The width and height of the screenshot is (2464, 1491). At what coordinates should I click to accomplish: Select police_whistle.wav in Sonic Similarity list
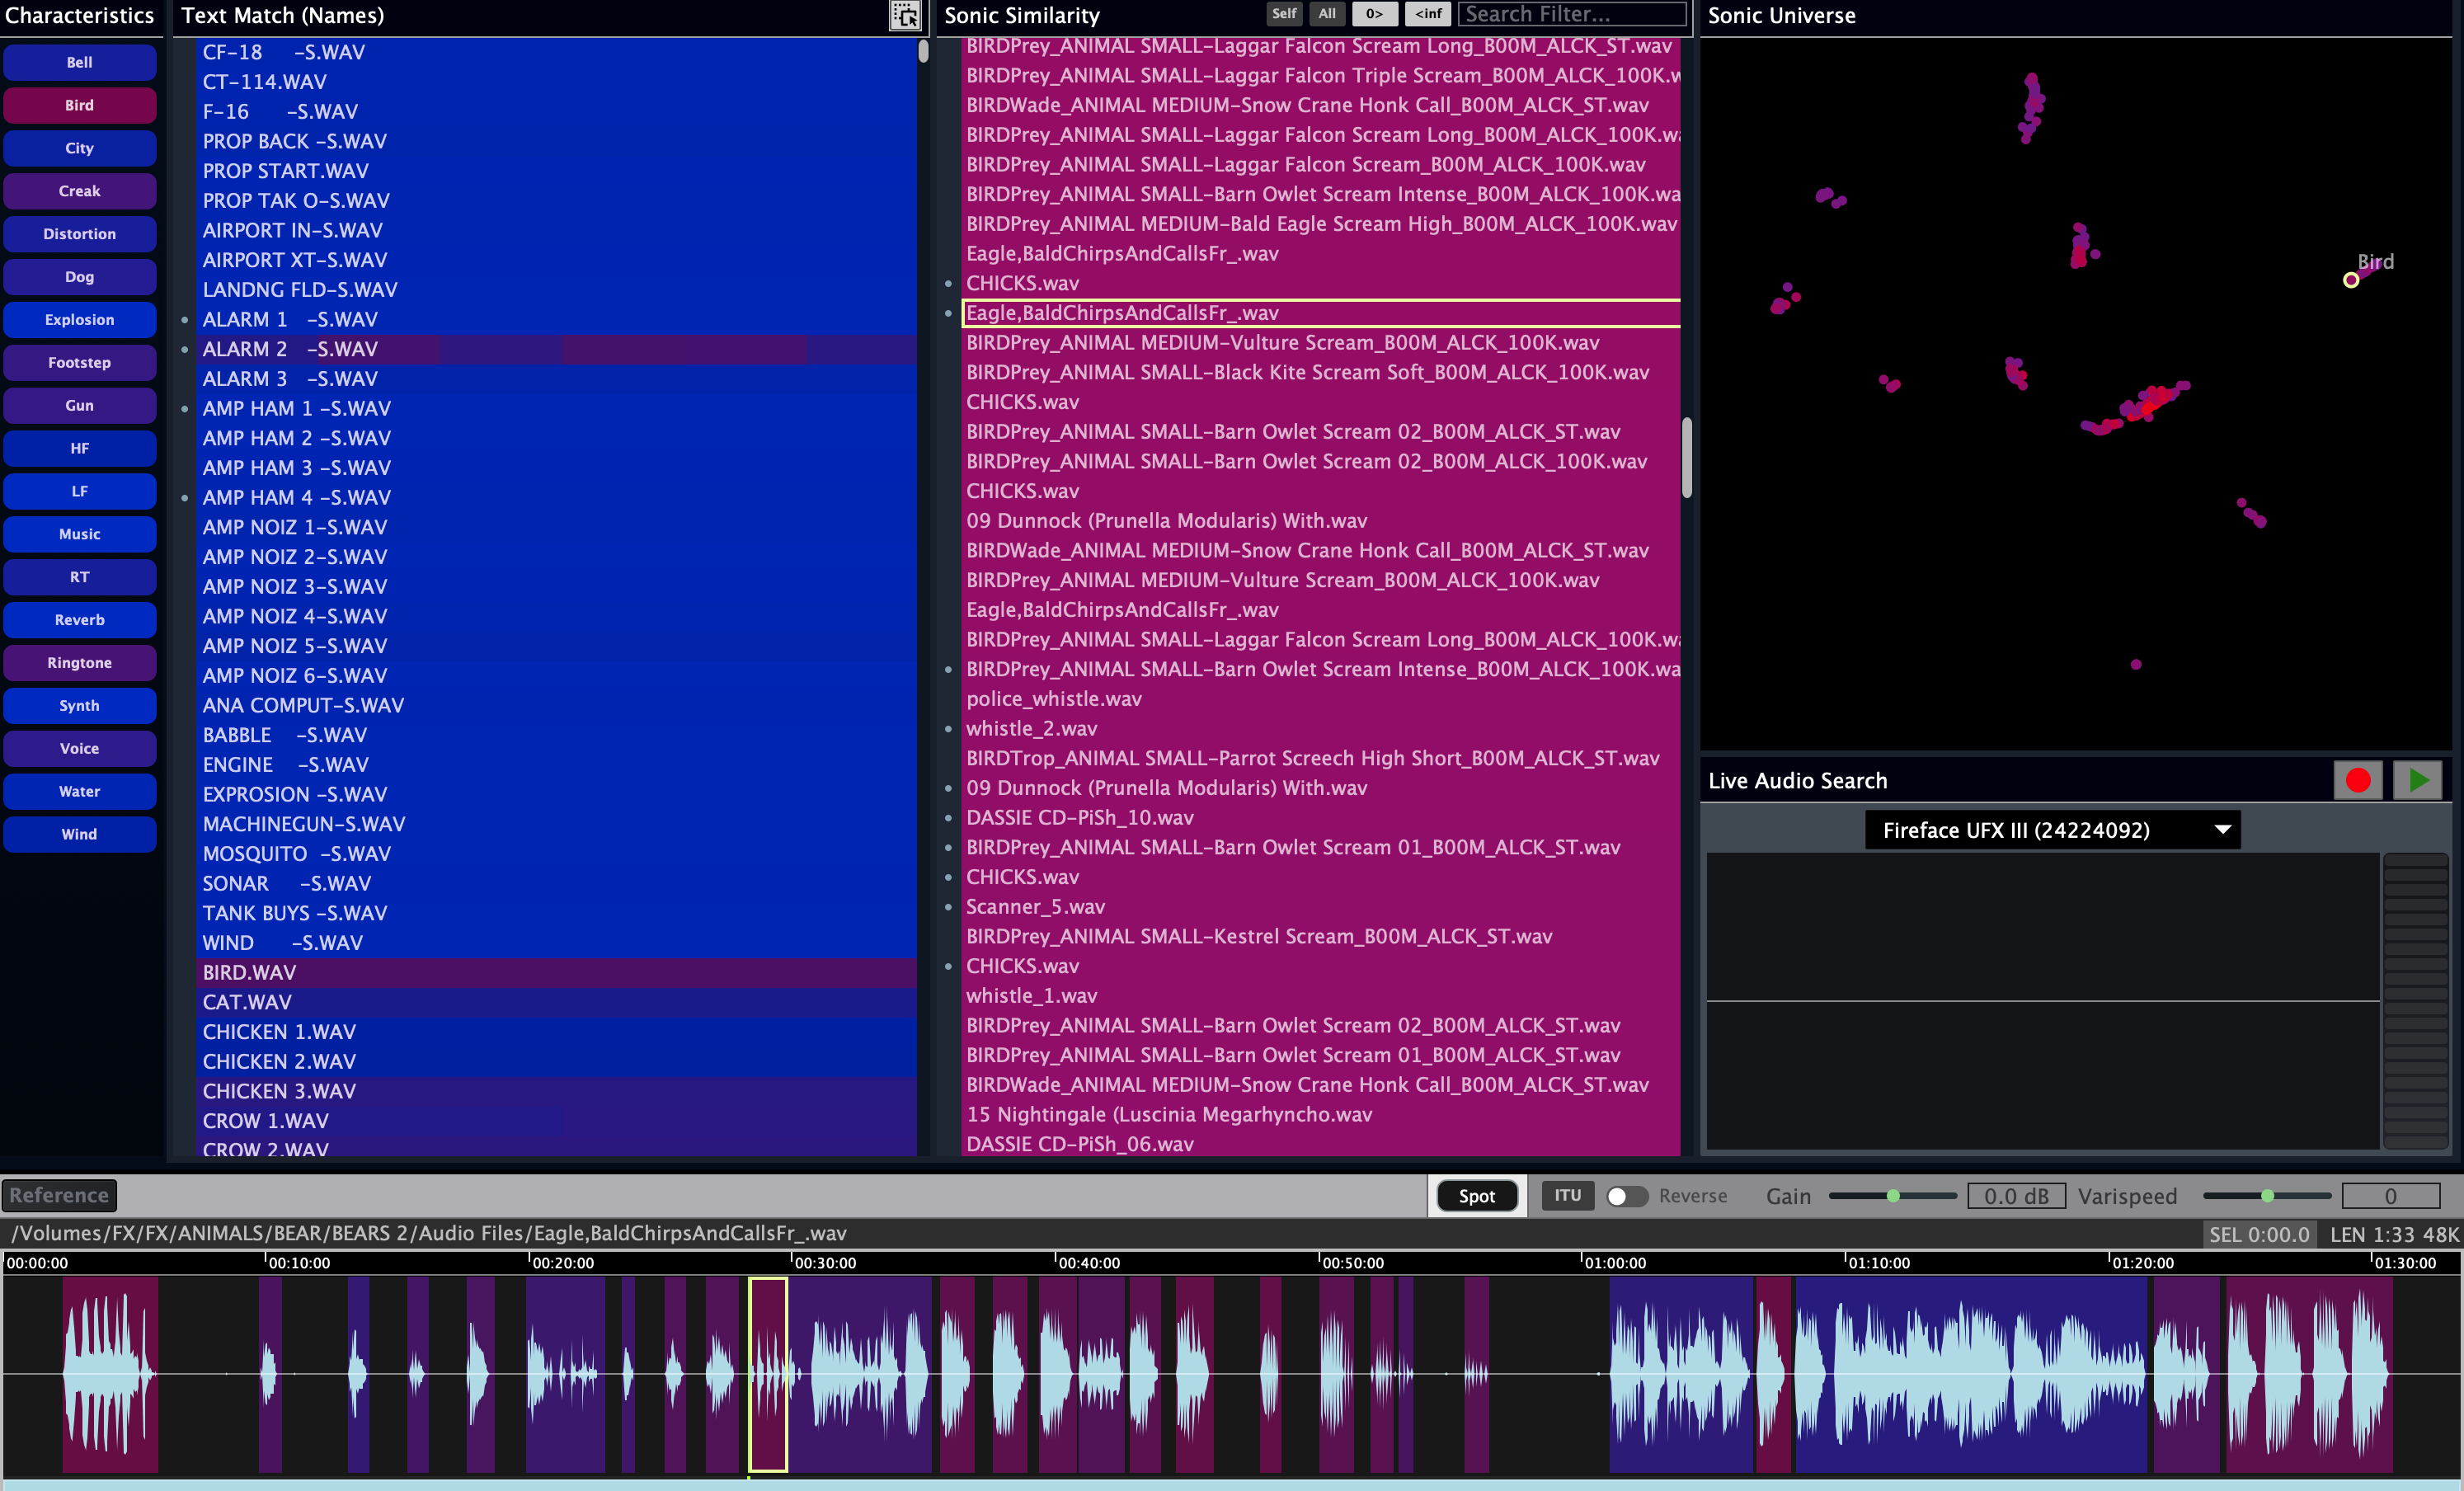click(x=1053, y=699)
